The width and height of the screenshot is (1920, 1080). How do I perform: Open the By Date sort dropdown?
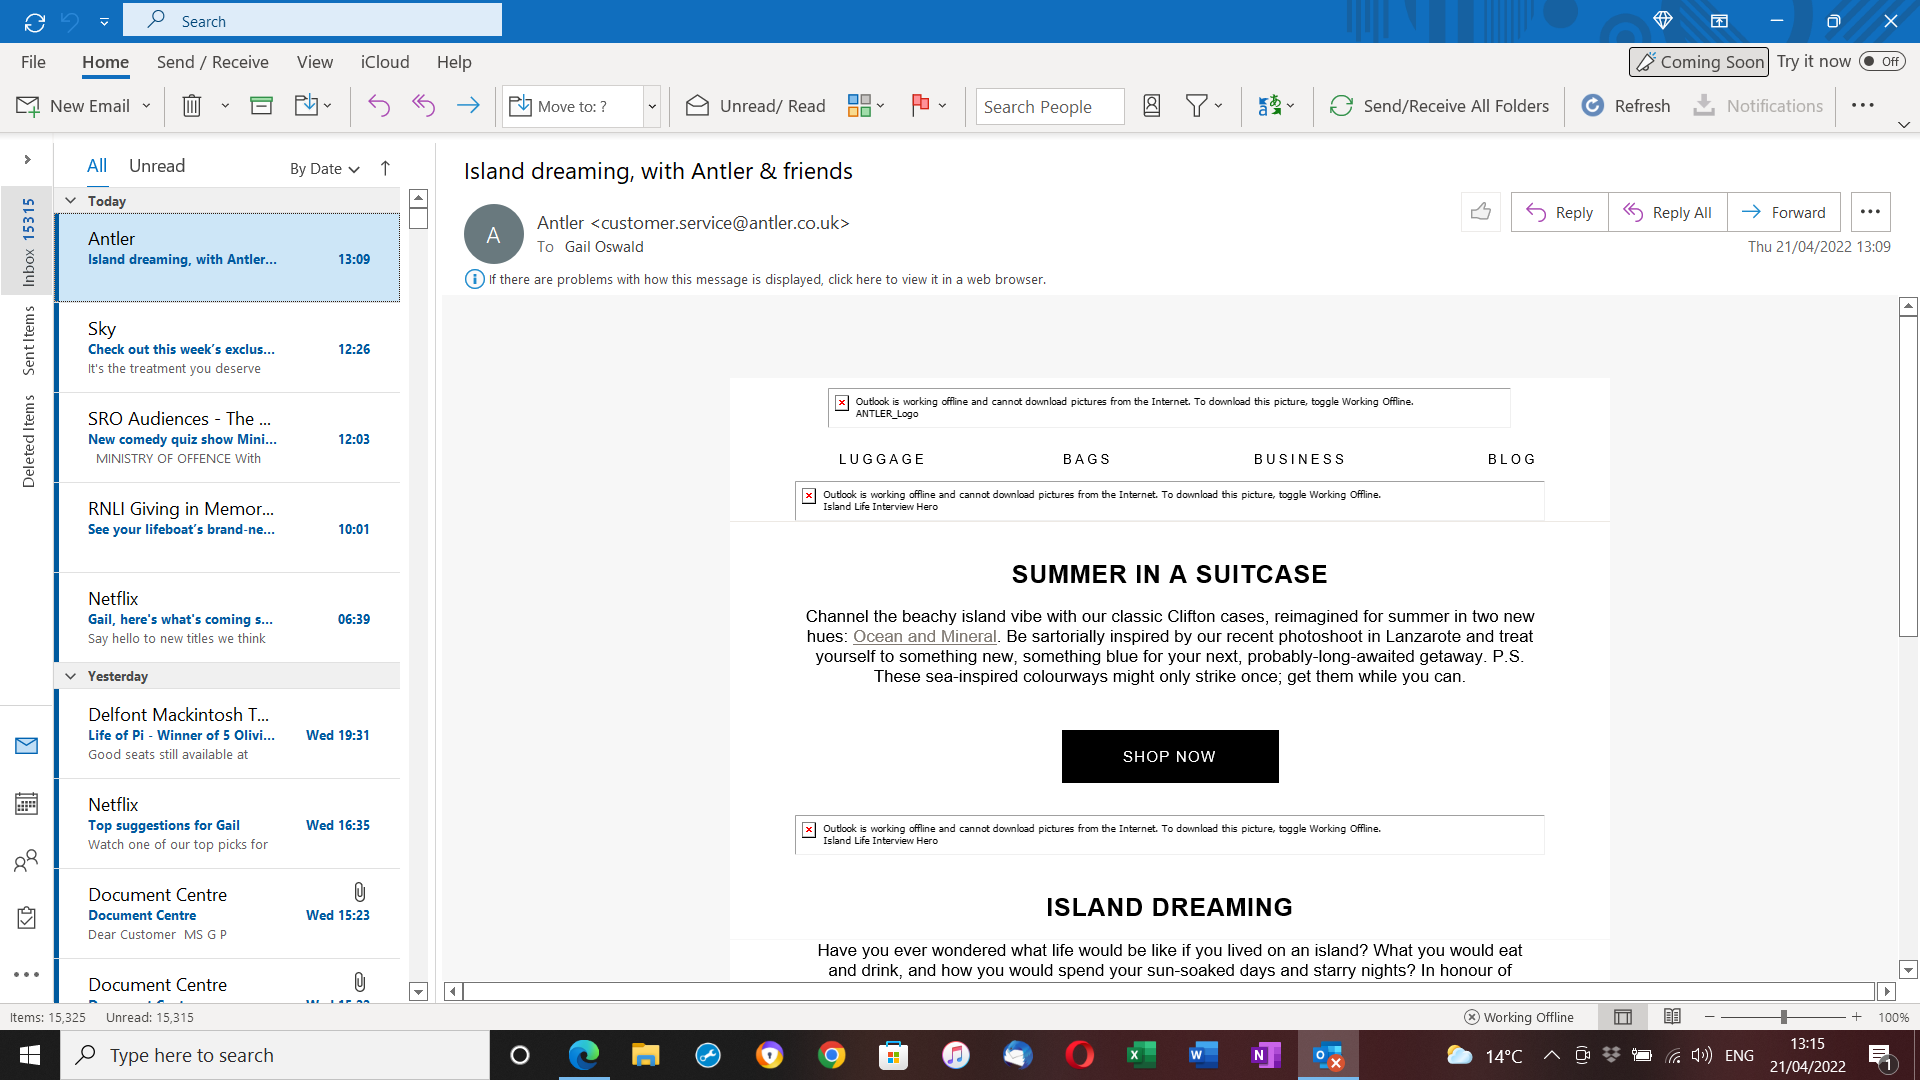[324, 169]
